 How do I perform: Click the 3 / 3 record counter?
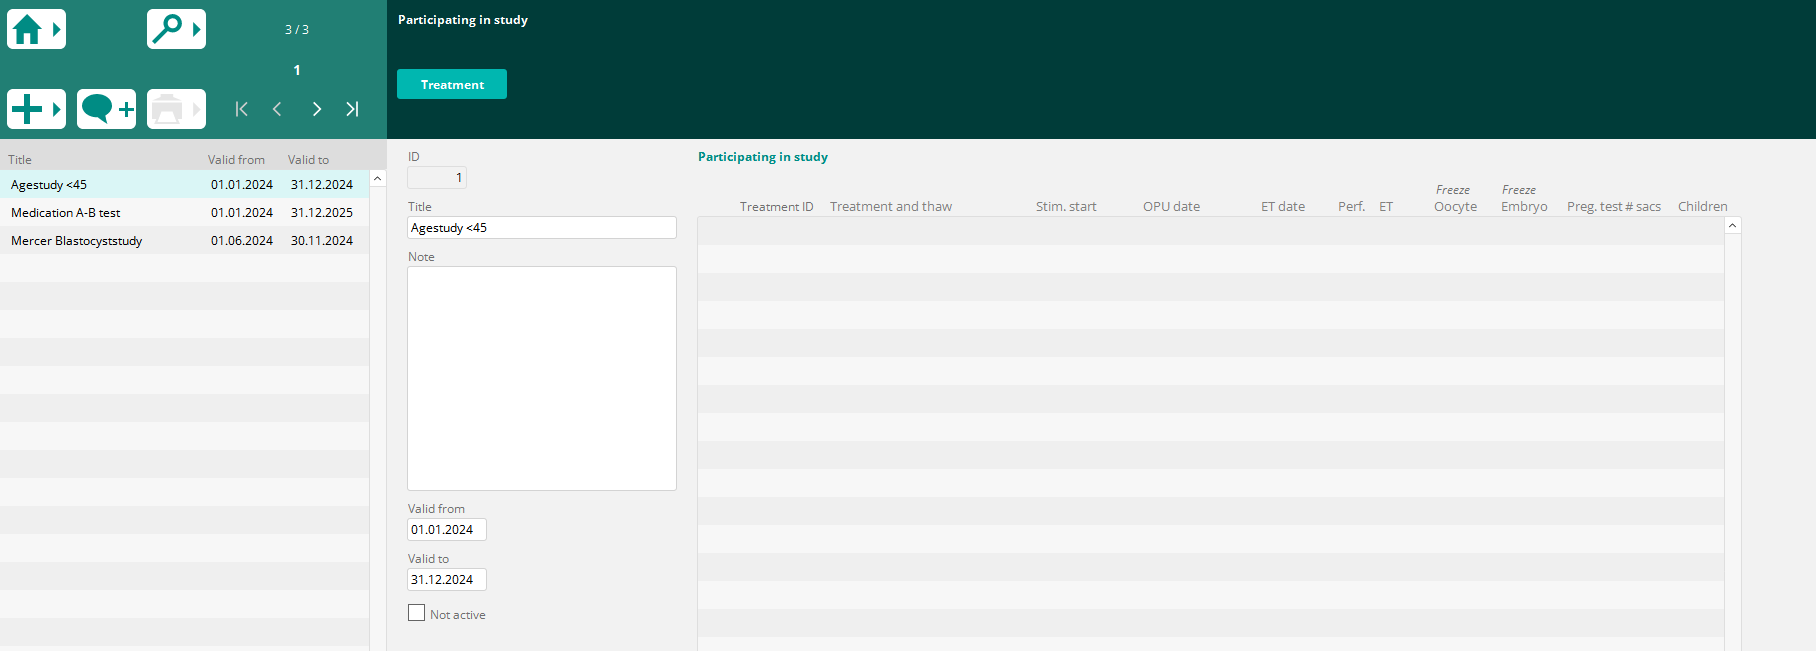click(297, 30)
